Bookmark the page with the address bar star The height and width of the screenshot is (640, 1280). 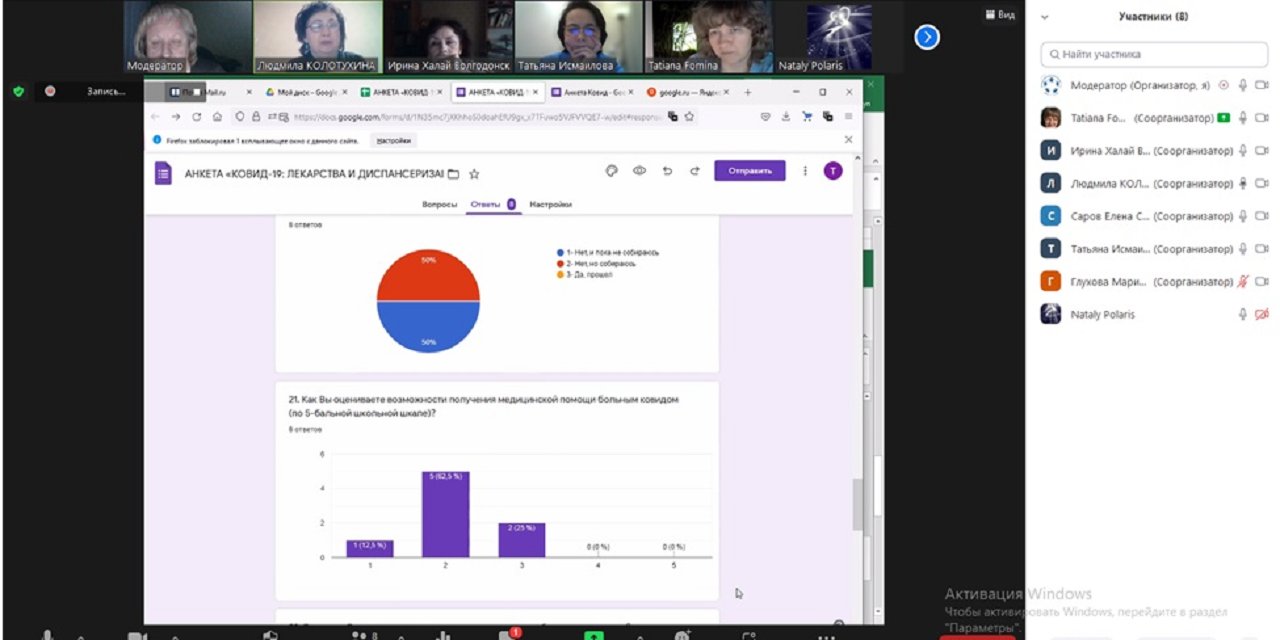(689, 117)
